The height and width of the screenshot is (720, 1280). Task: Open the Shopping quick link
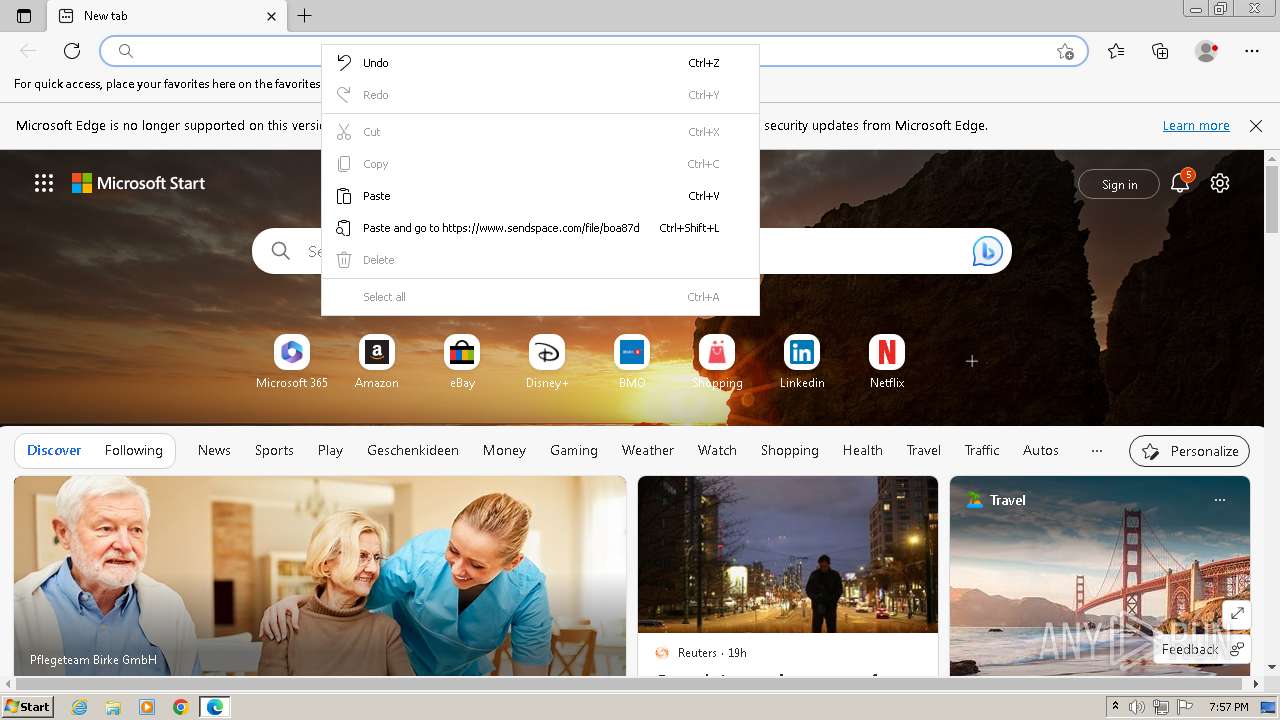[717, 362]
